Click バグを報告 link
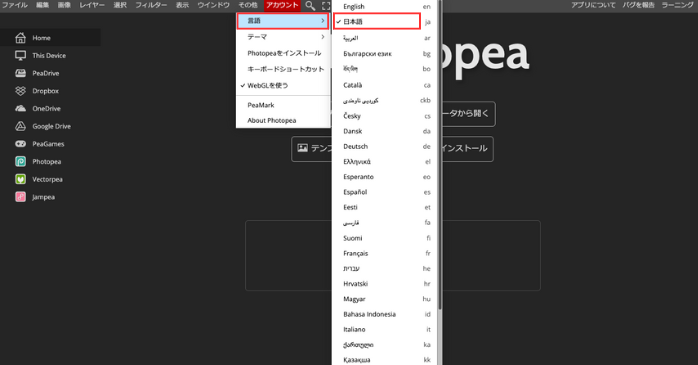Image resolution: width=698 pixels, height=365 pixels. click(639, 5)
